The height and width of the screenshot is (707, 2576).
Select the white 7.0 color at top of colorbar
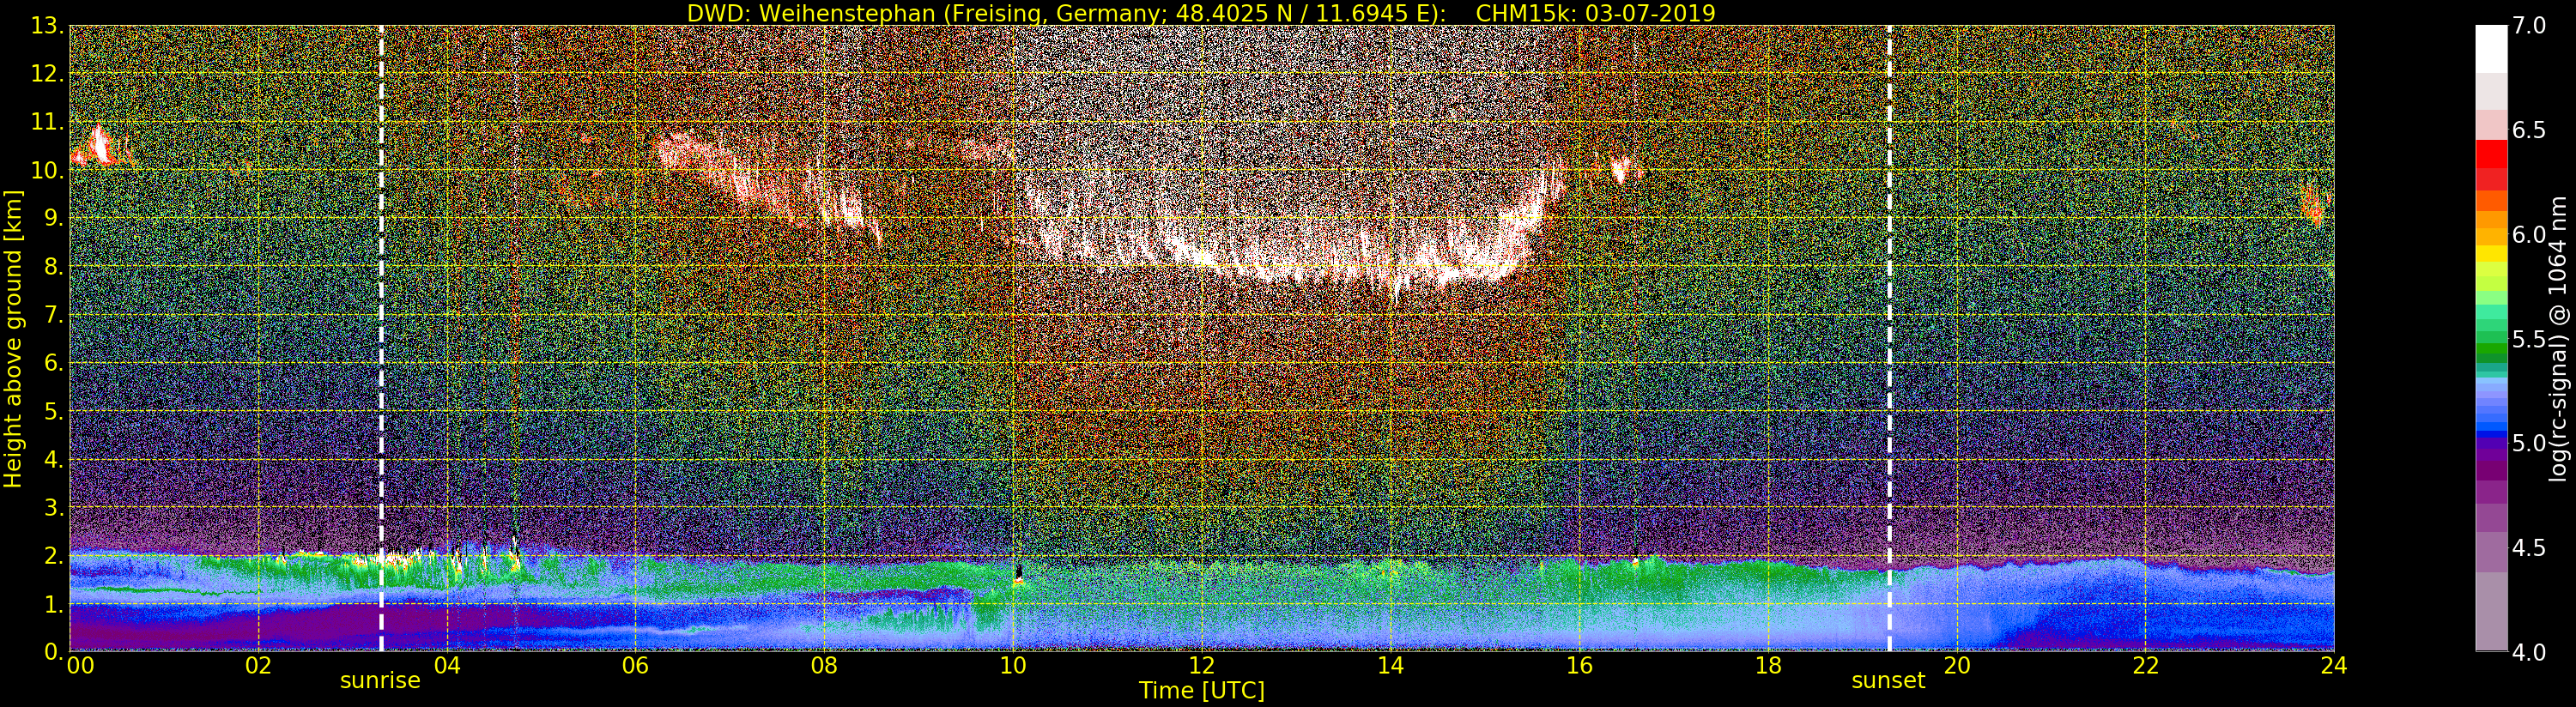[2491, 49]
